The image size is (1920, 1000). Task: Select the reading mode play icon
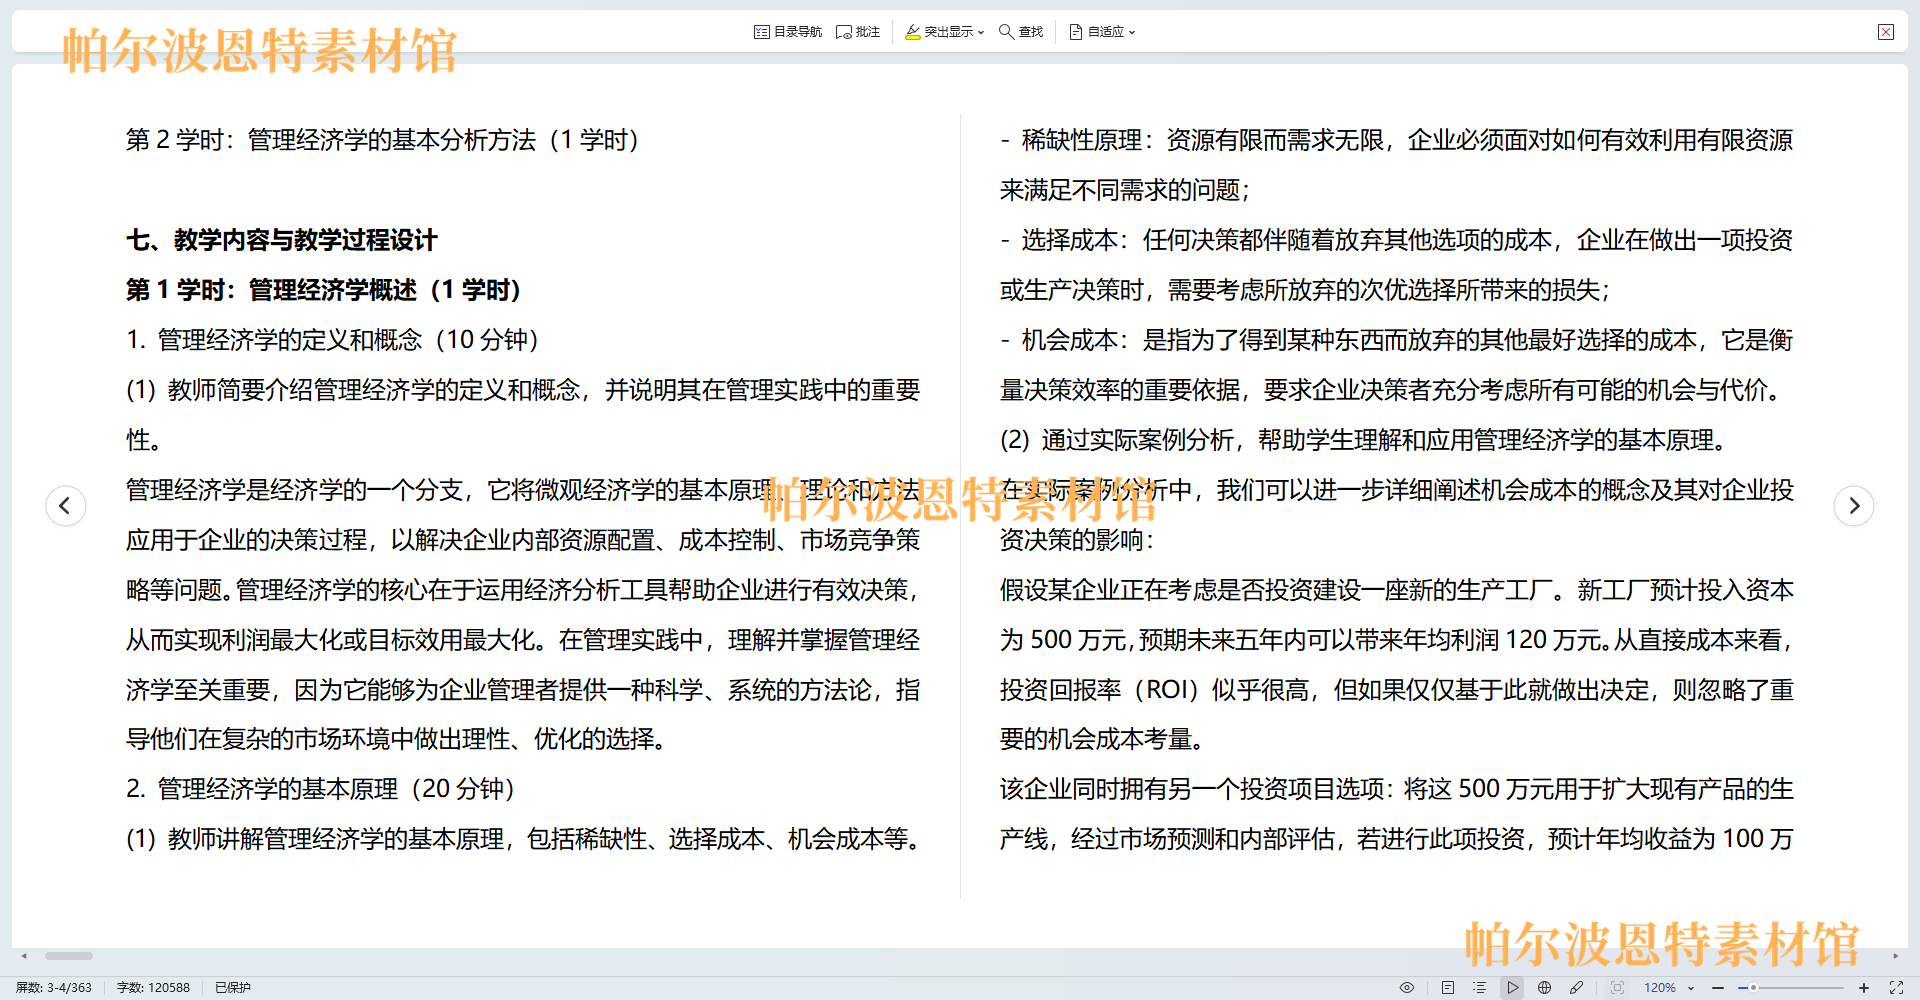pyautogui.click(x=1512, y=987)
